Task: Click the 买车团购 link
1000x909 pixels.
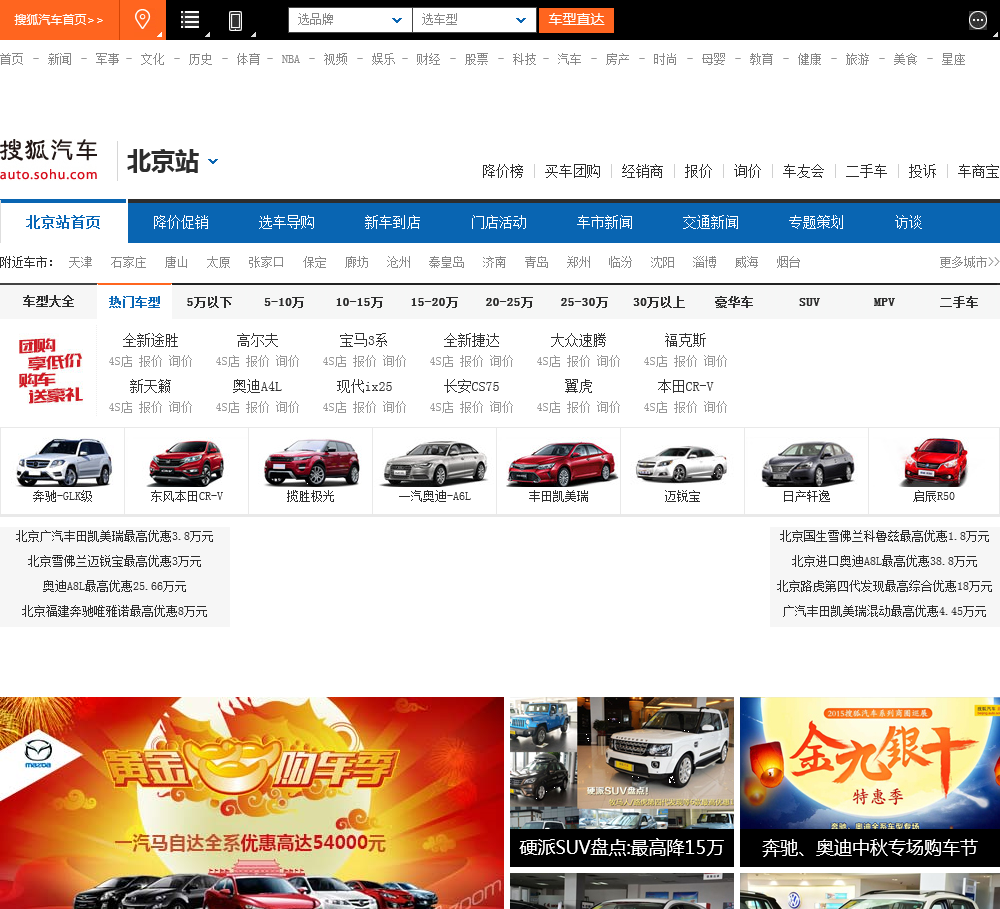Action: click(x=573, y=171)
